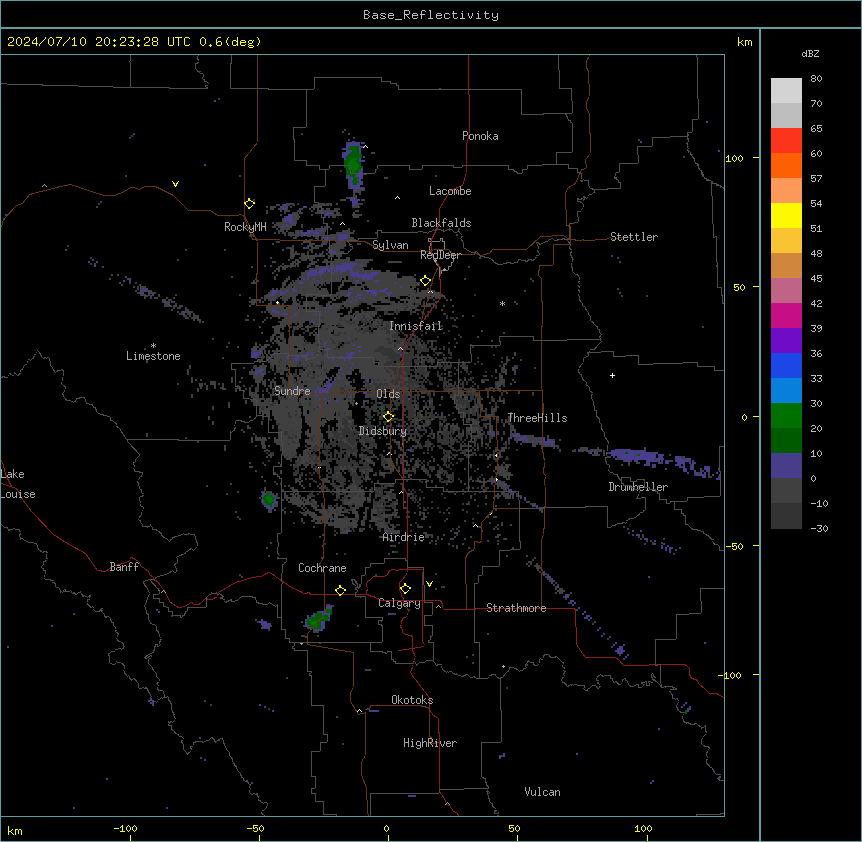Click the Ponoka city label
The width and height of the screenshot is (862, 842).
pyautogui.click(x=480, y=136)
